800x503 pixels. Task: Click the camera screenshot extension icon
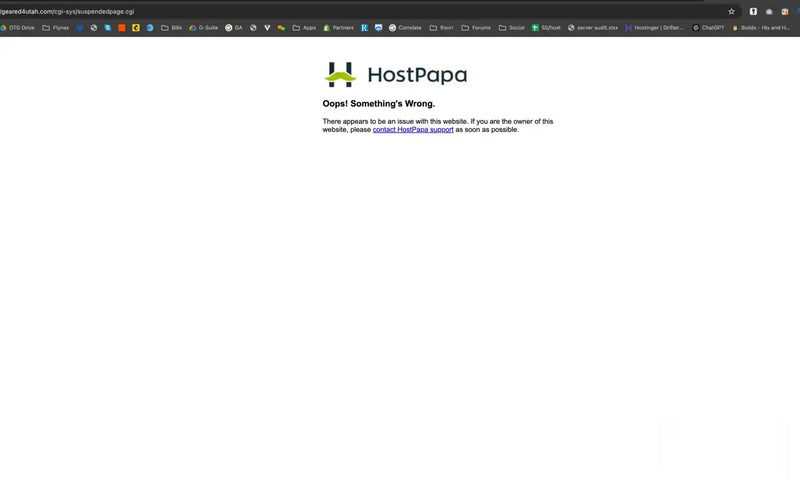(x=769, y=11)
